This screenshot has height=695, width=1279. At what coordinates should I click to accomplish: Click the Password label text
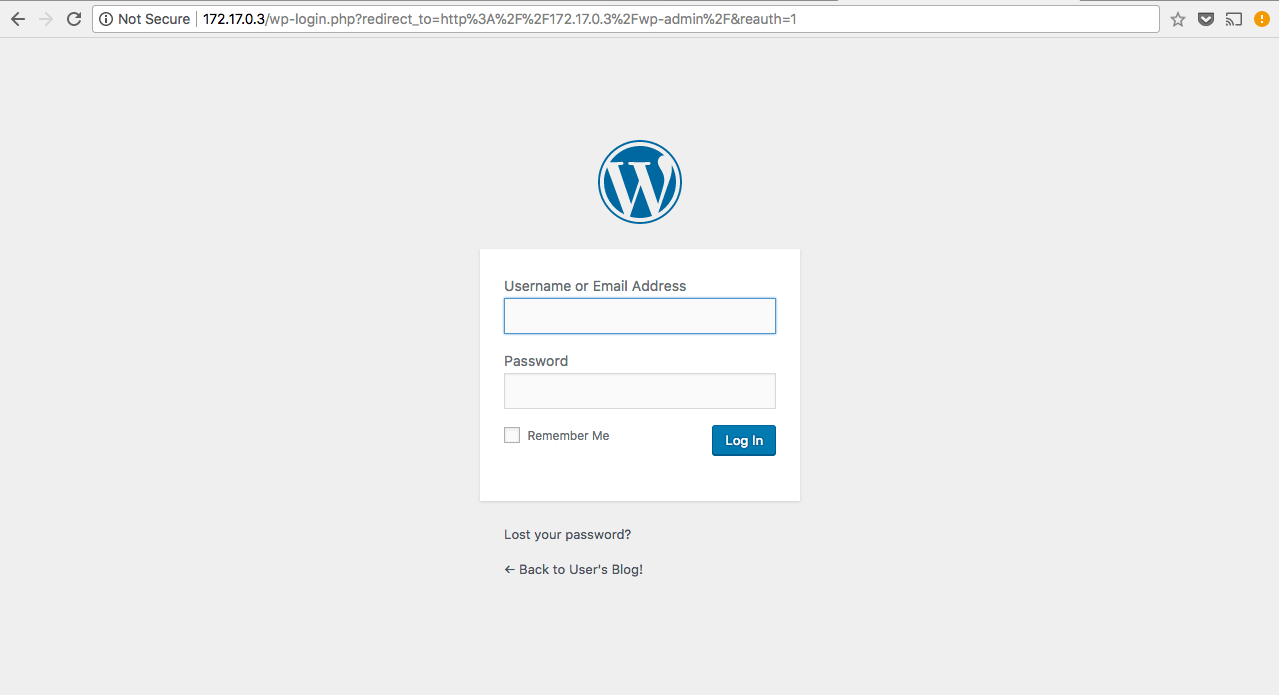pyautogui.click(x=536, y=361)
